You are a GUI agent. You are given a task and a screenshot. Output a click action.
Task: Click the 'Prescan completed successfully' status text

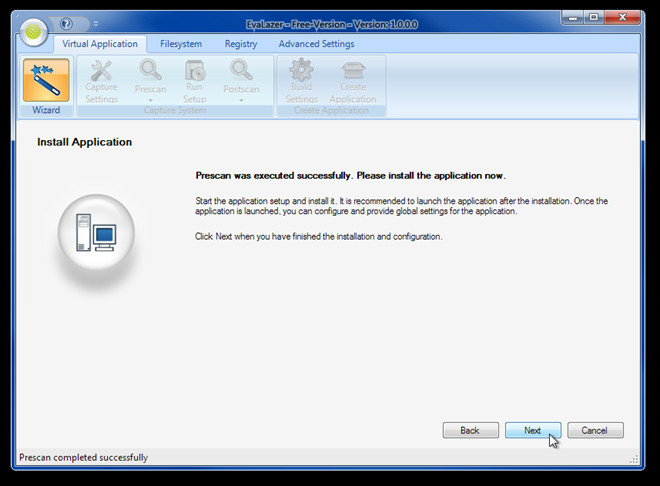[83, 457]
